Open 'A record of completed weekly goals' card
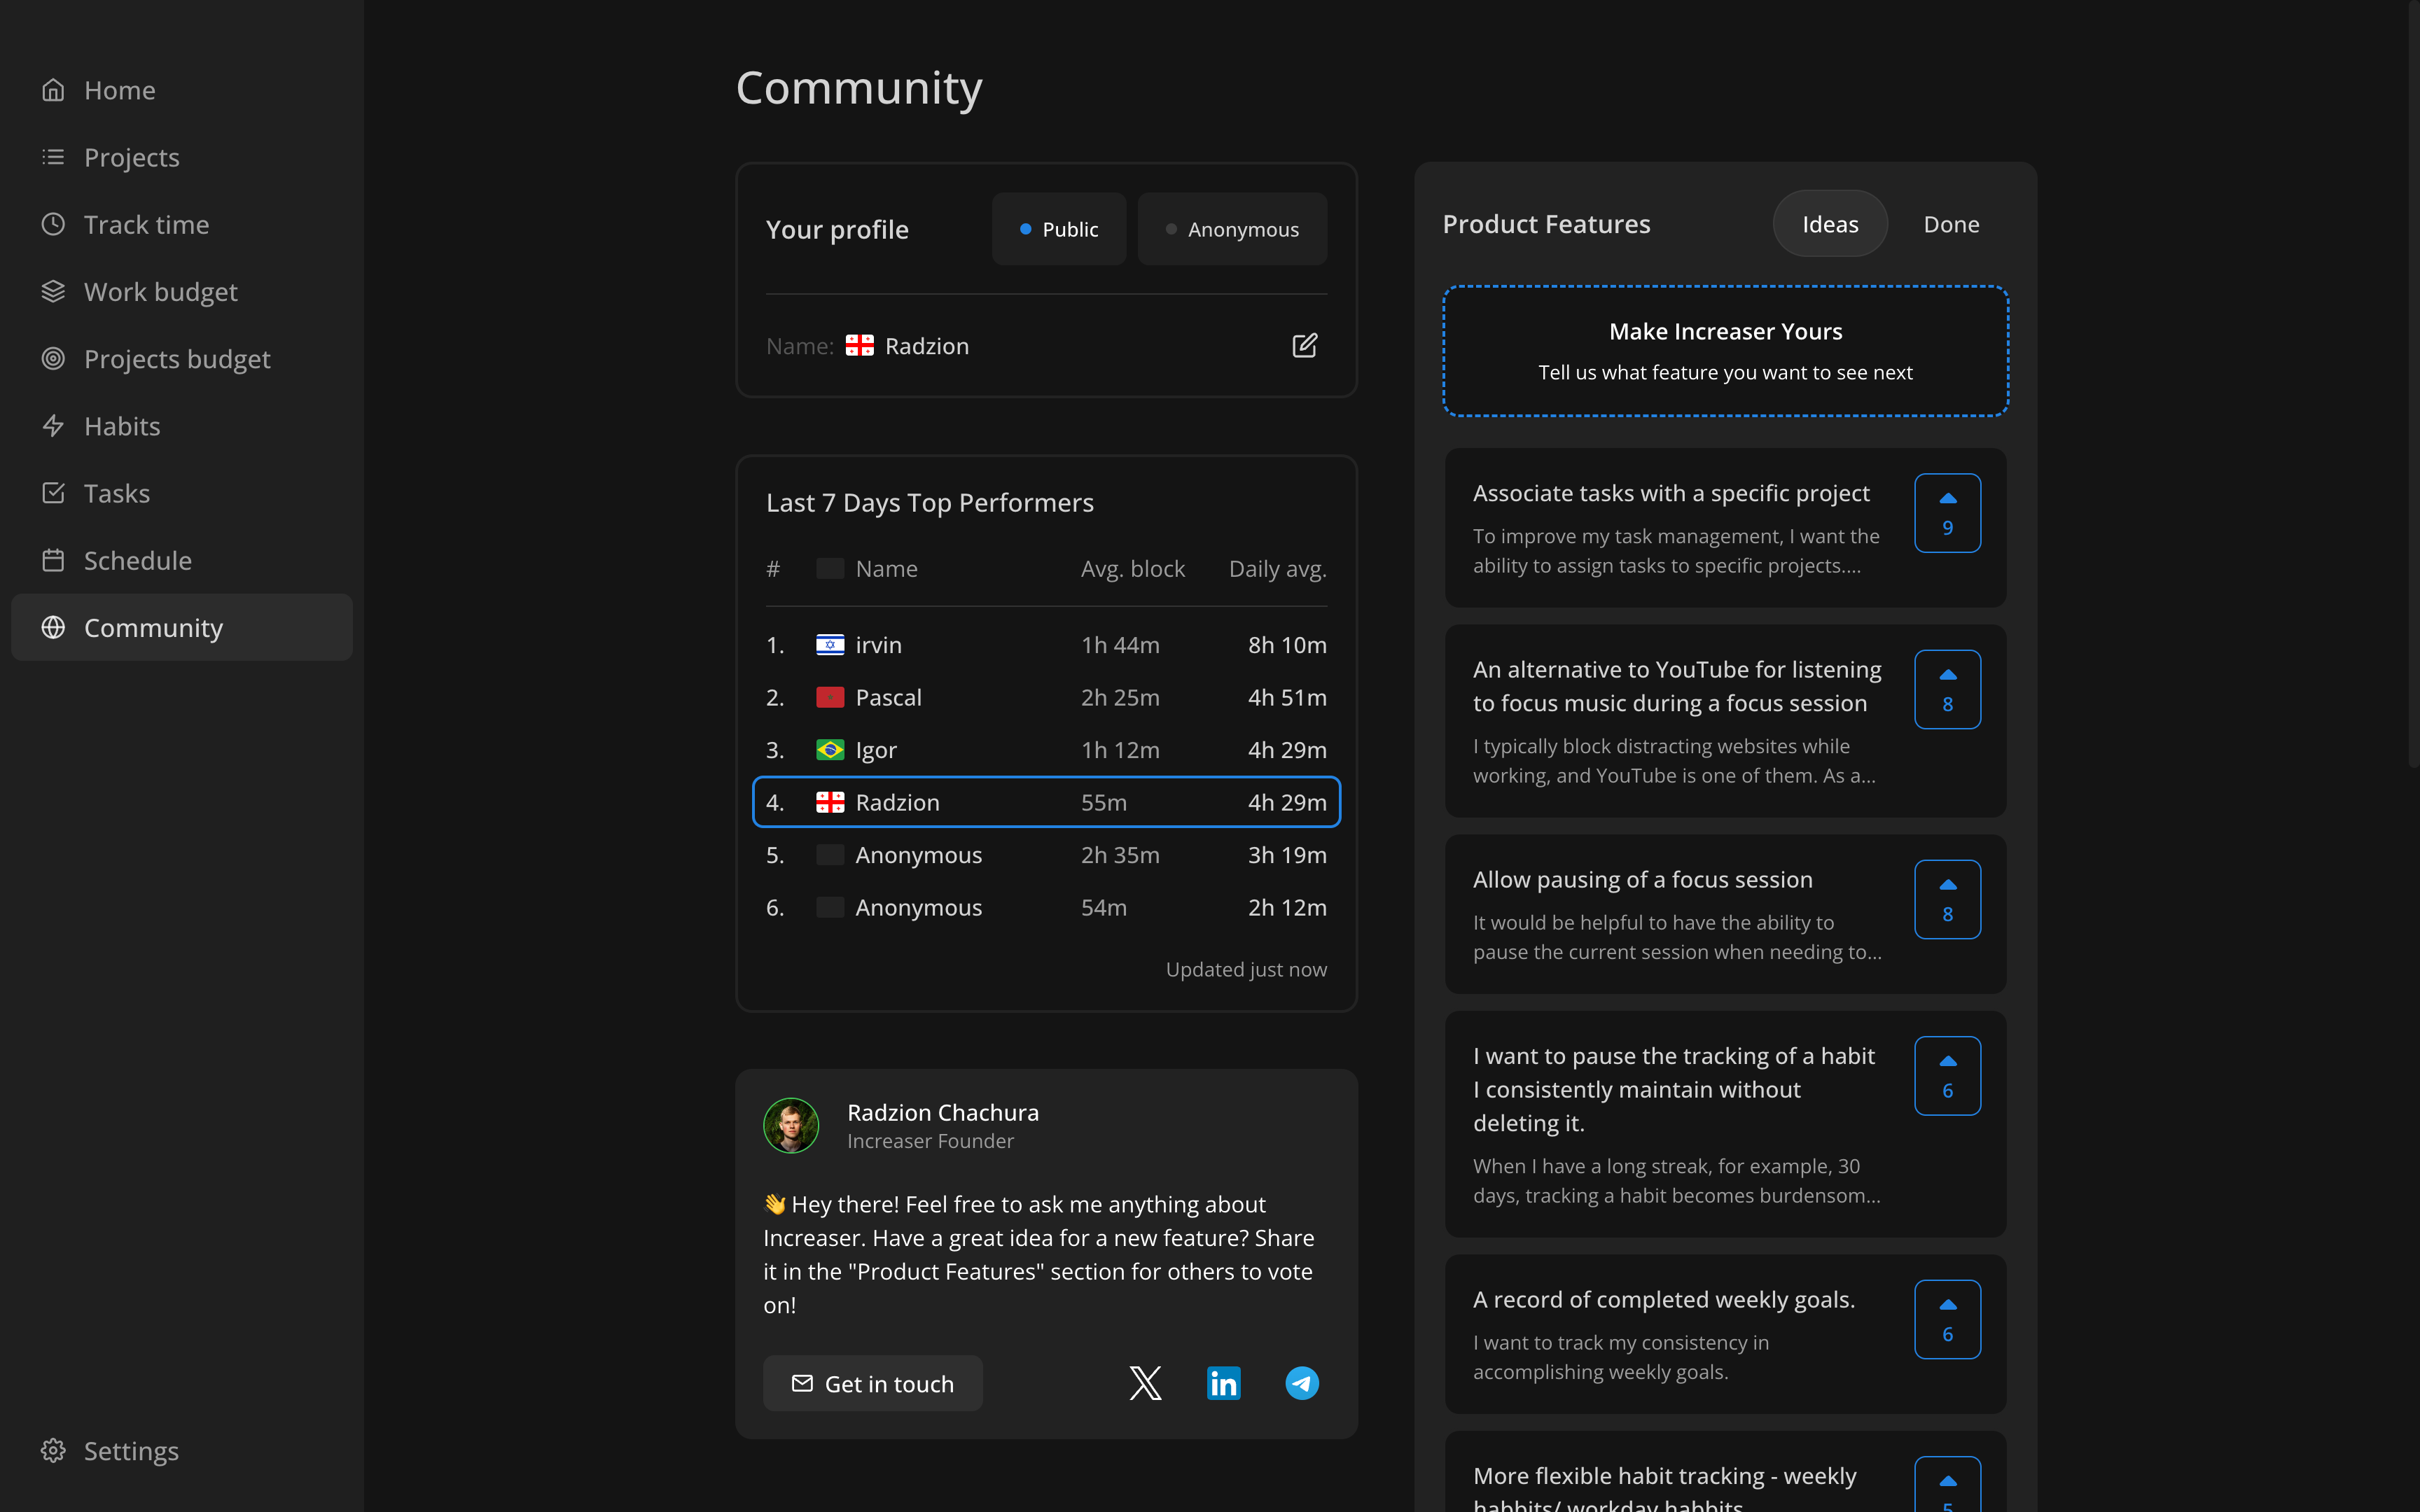 1725,1334
